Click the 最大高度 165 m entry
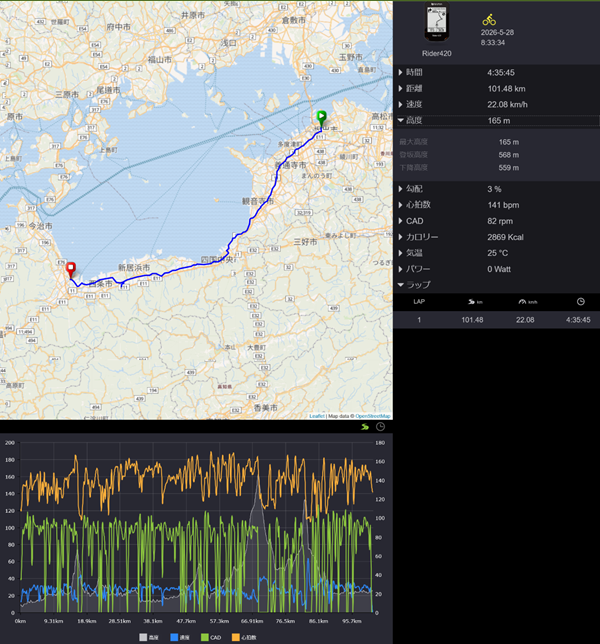Viewport: 600px width, 644px height. pyautogui.click(x=497, y=142)
